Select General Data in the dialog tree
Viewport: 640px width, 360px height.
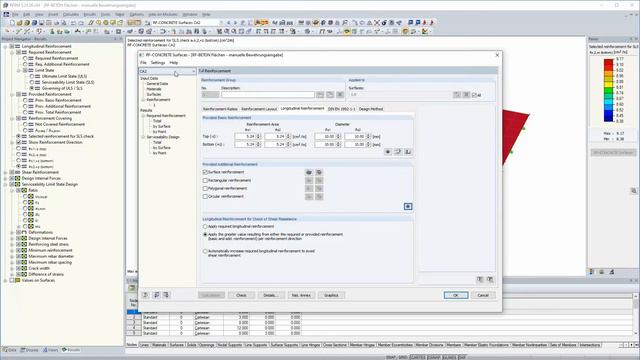tap(157, 84)
